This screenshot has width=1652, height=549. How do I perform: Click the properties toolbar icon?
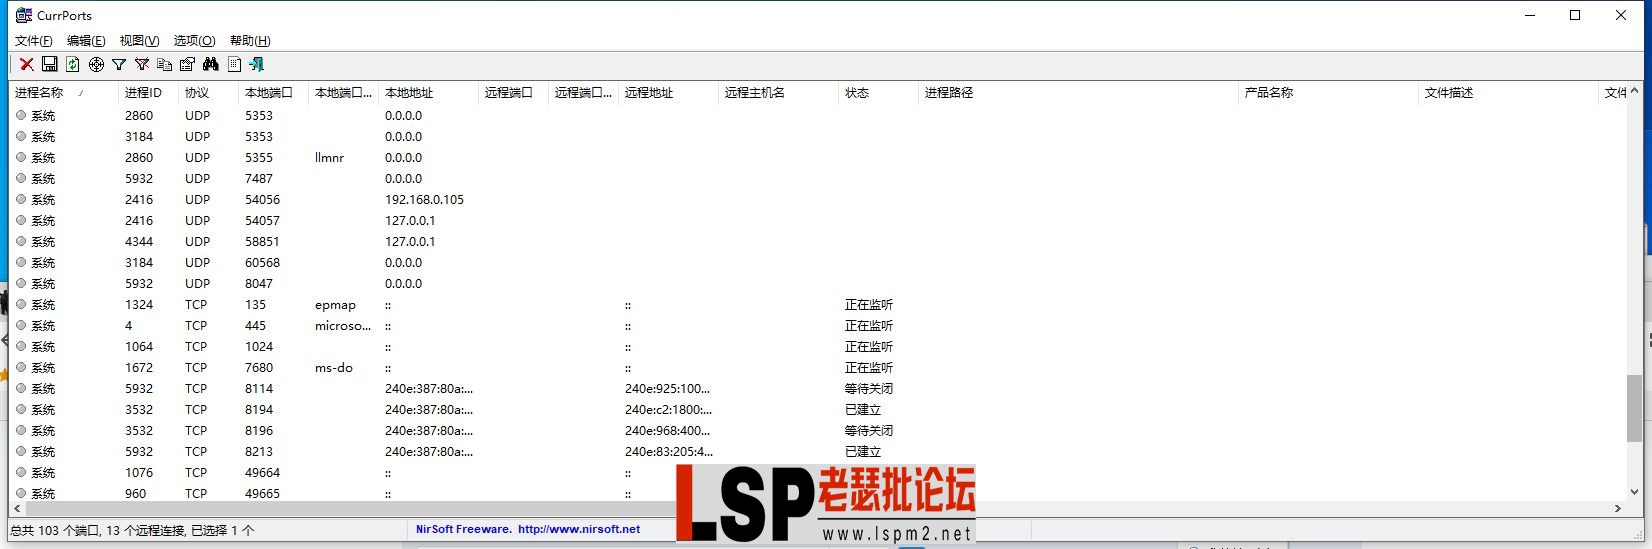coord(187,64)
